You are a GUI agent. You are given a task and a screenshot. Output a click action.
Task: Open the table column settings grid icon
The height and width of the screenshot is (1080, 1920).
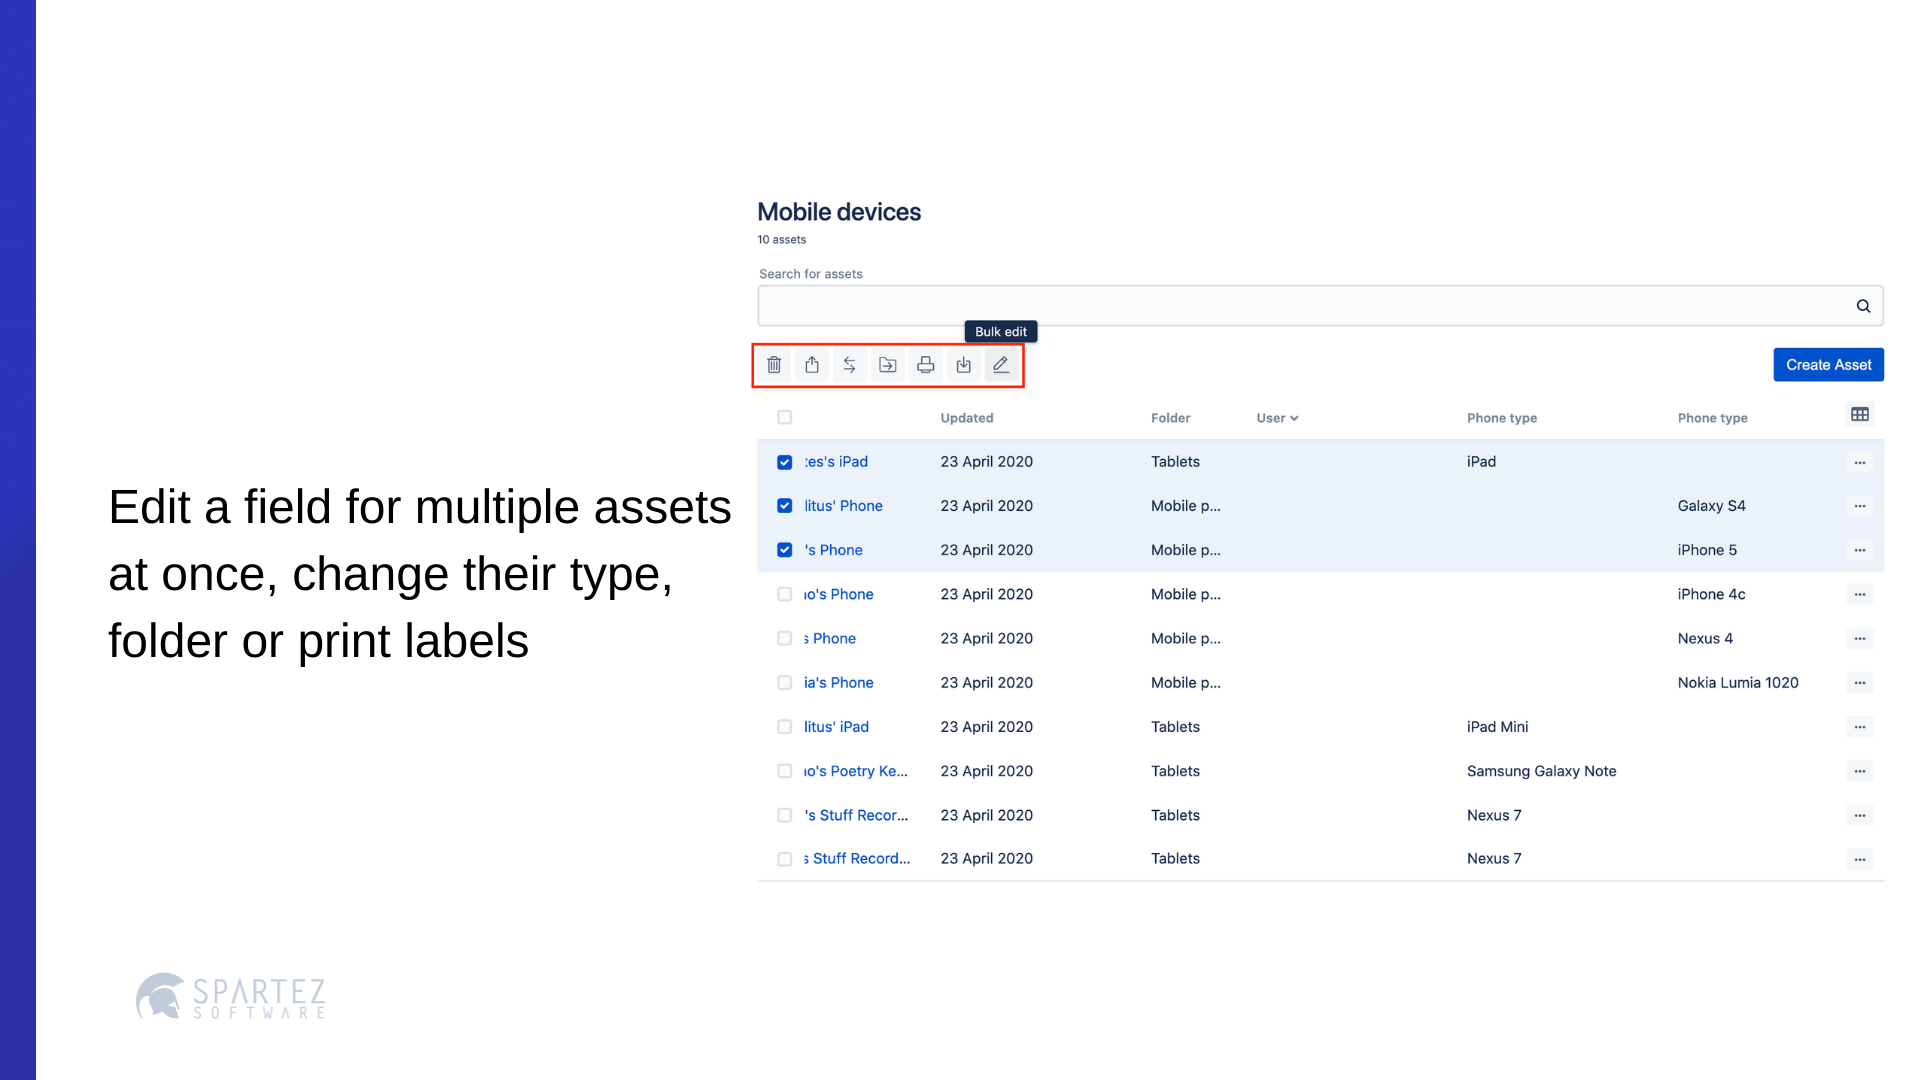1859,414
